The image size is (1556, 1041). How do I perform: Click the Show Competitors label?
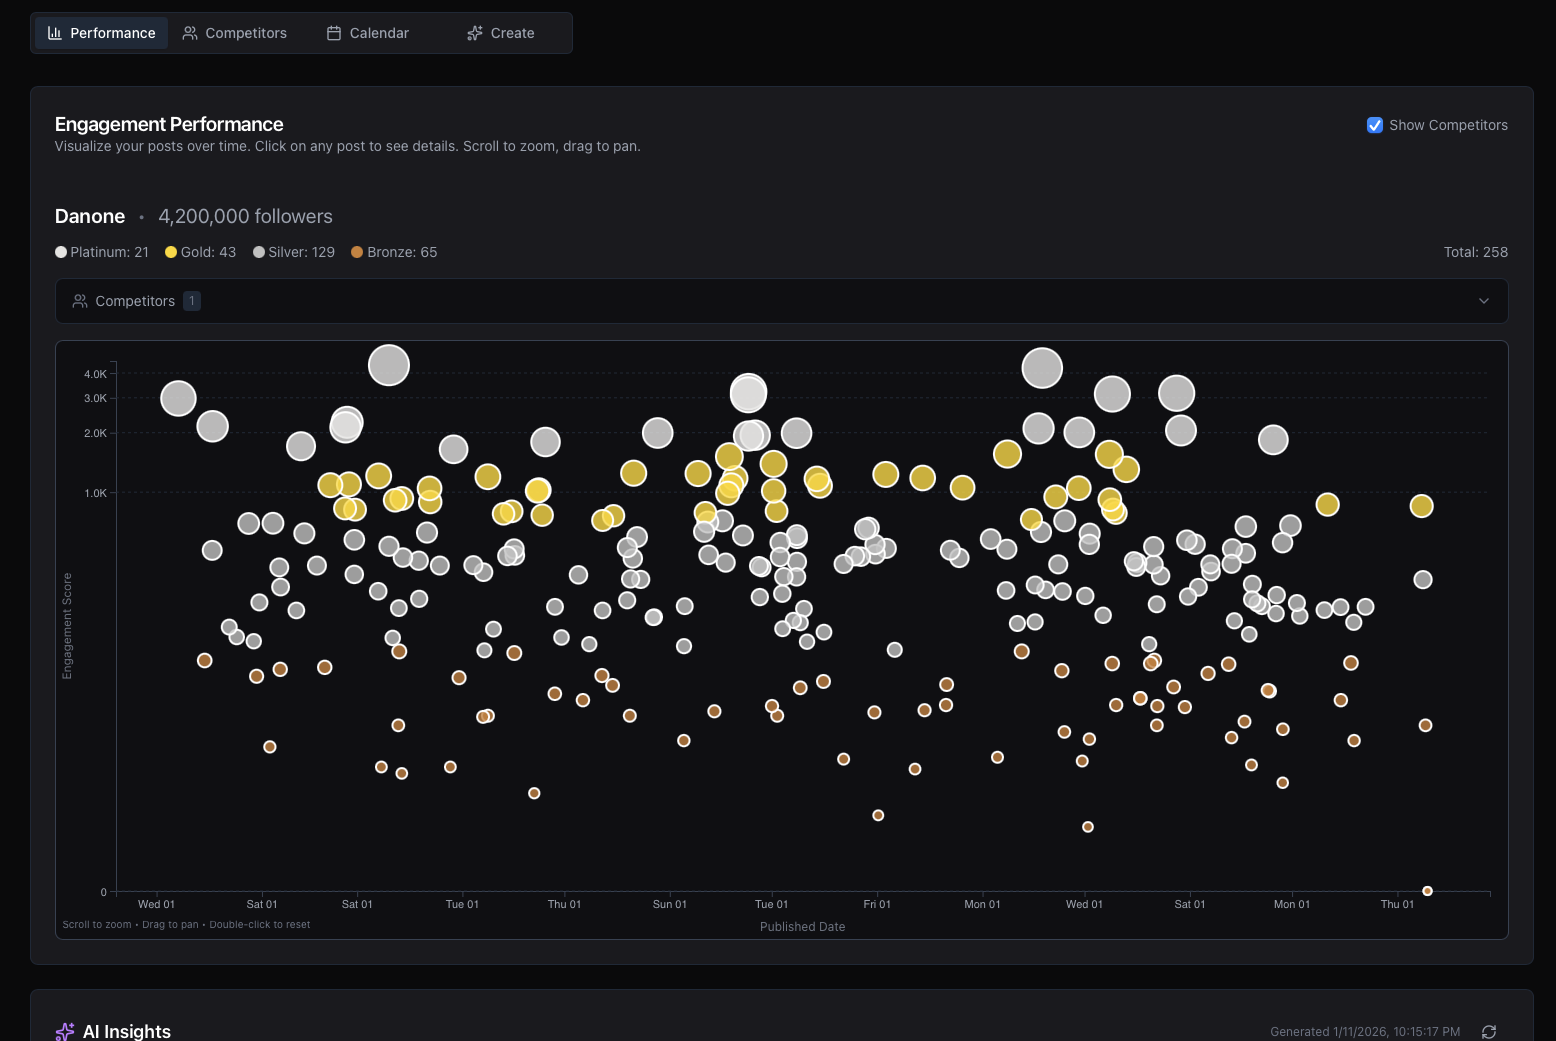1448,125
